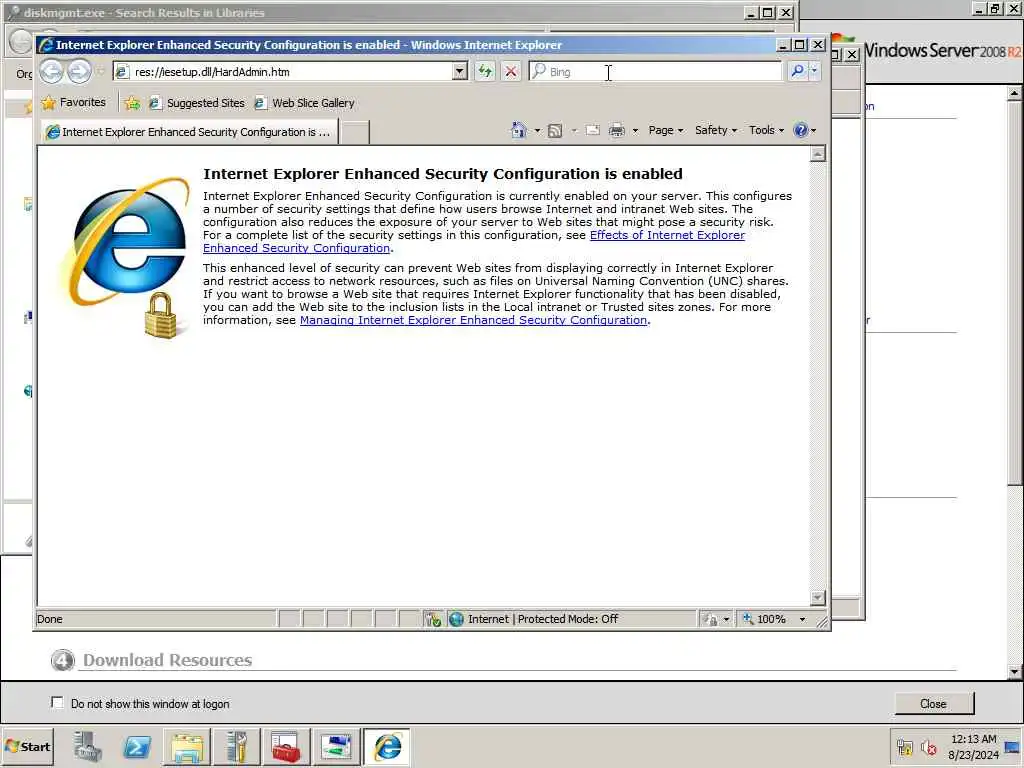Click the Start button

(27, 746)
